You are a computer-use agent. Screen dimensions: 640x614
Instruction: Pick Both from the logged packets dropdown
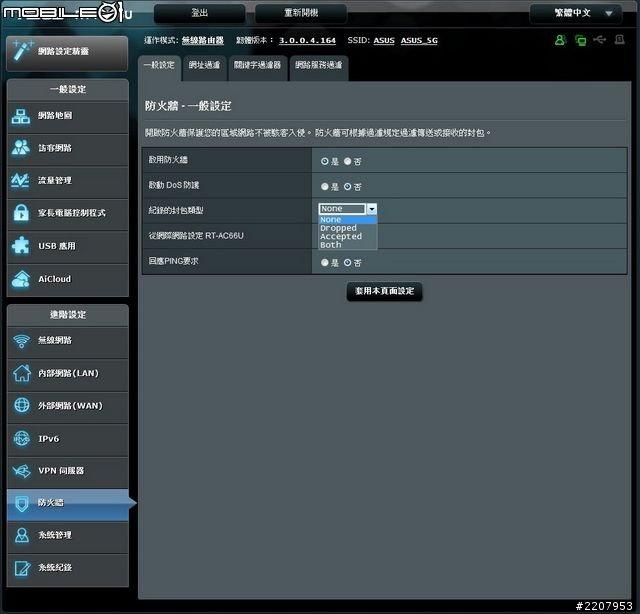pos(331,245)
